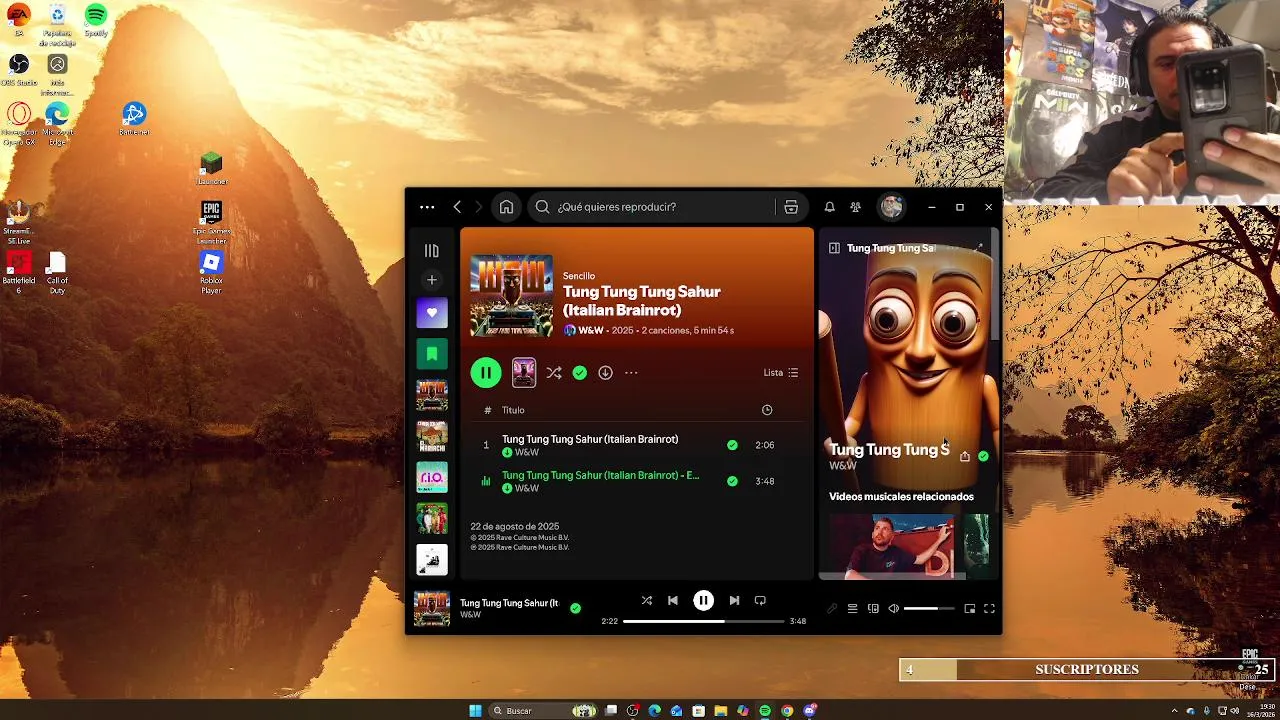
Task: Toggle saved check on the 3:48 track
Action: (x=732, y=481)
